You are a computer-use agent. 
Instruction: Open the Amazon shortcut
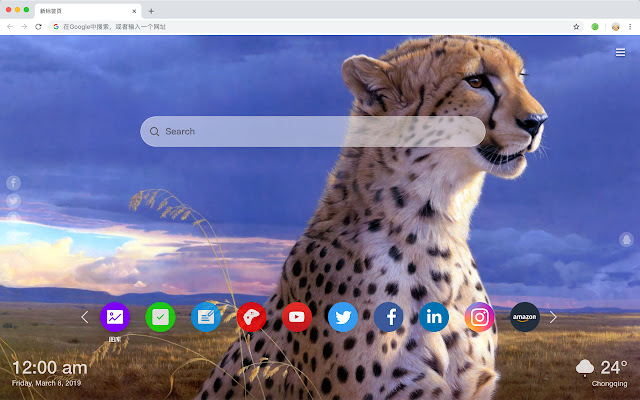click(x=525, y=317)
